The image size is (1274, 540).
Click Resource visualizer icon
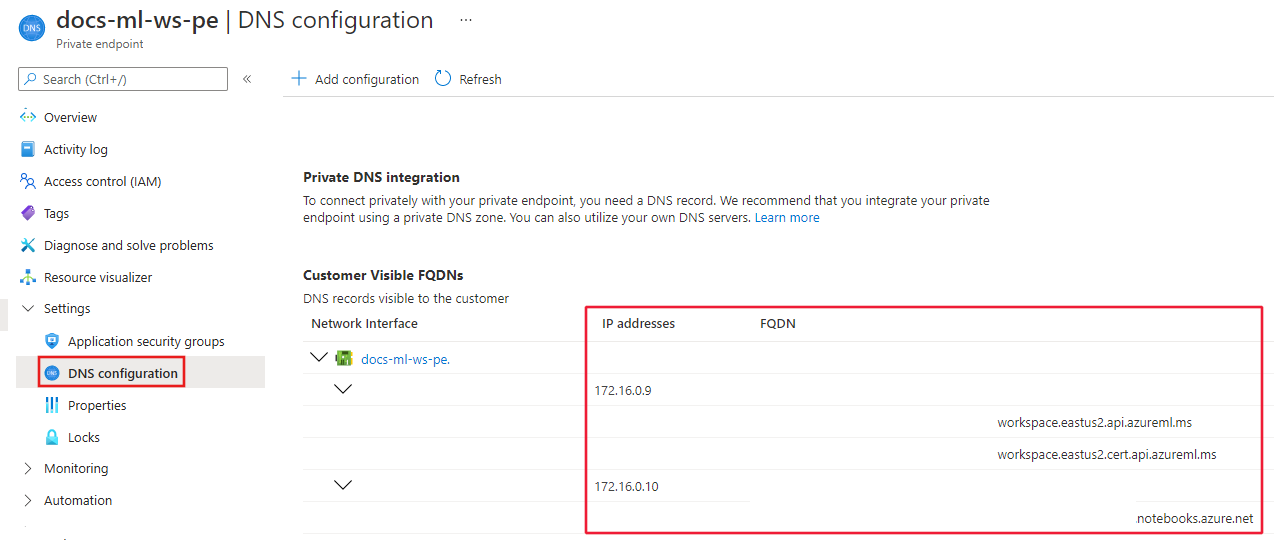pyautogui.click(x=28, y=277)
